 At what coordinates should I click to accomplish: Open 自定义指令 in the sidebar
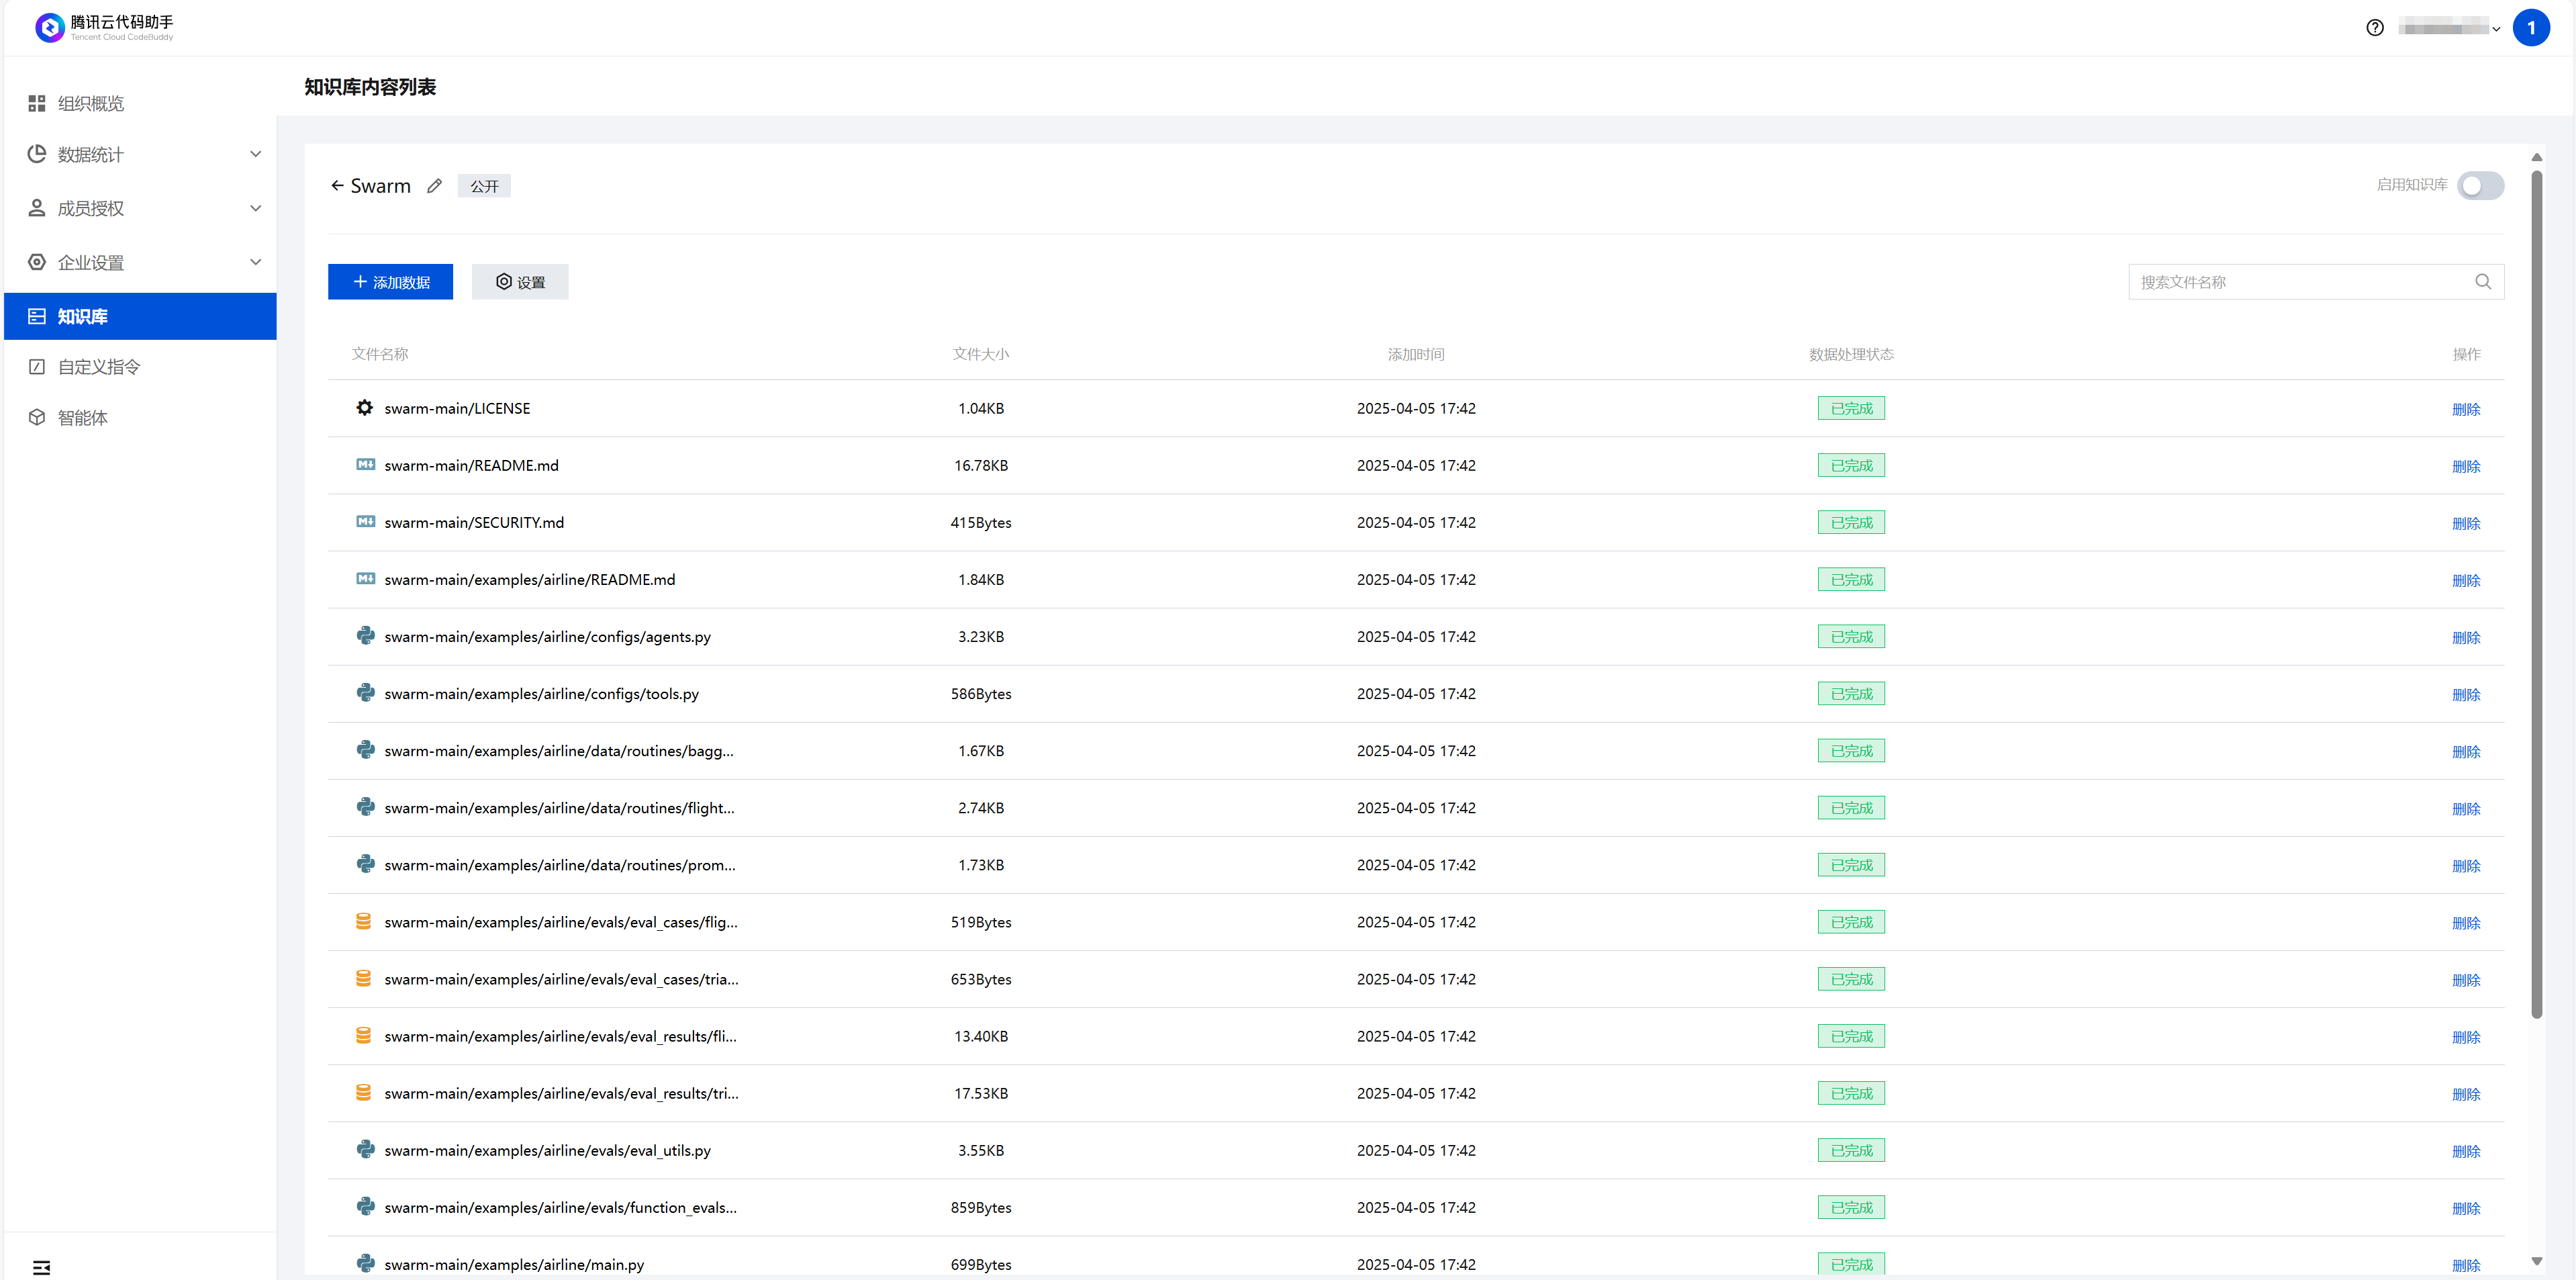pos(98,367)
